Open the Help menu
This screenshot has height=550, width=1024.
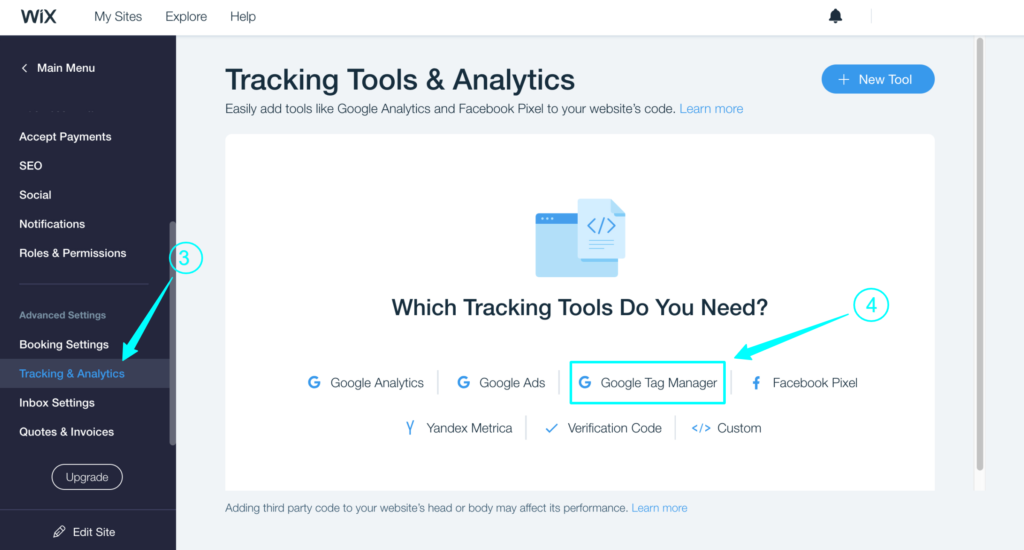pyautogui.click(x=243, y=16)
